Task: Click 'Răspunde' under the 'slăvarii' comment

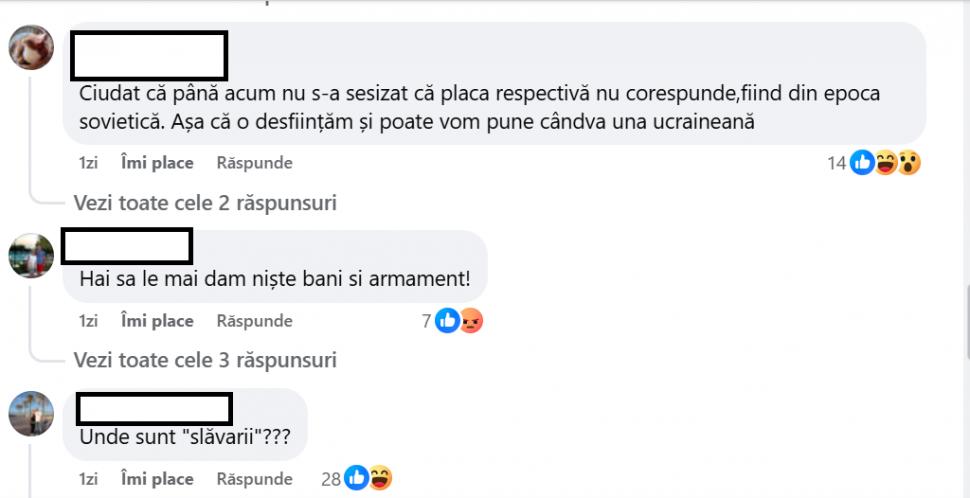Action: (254, 479)
